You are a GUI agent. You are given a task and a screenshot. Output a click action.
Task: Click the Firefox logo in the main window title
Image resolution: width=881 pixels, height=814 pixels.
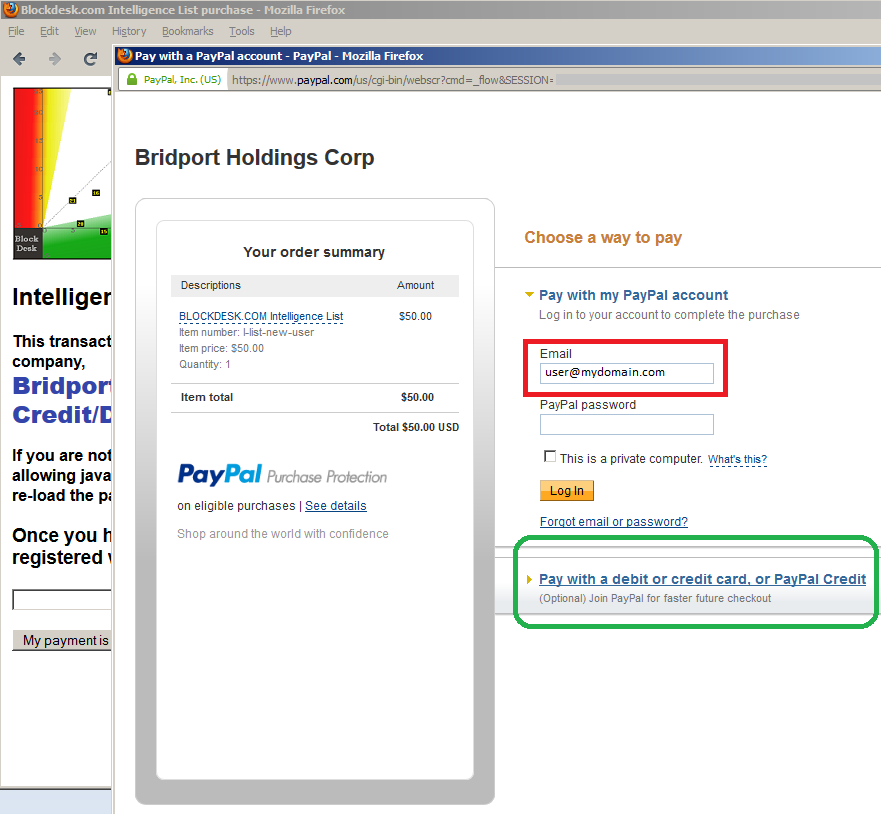click(10, 10)
